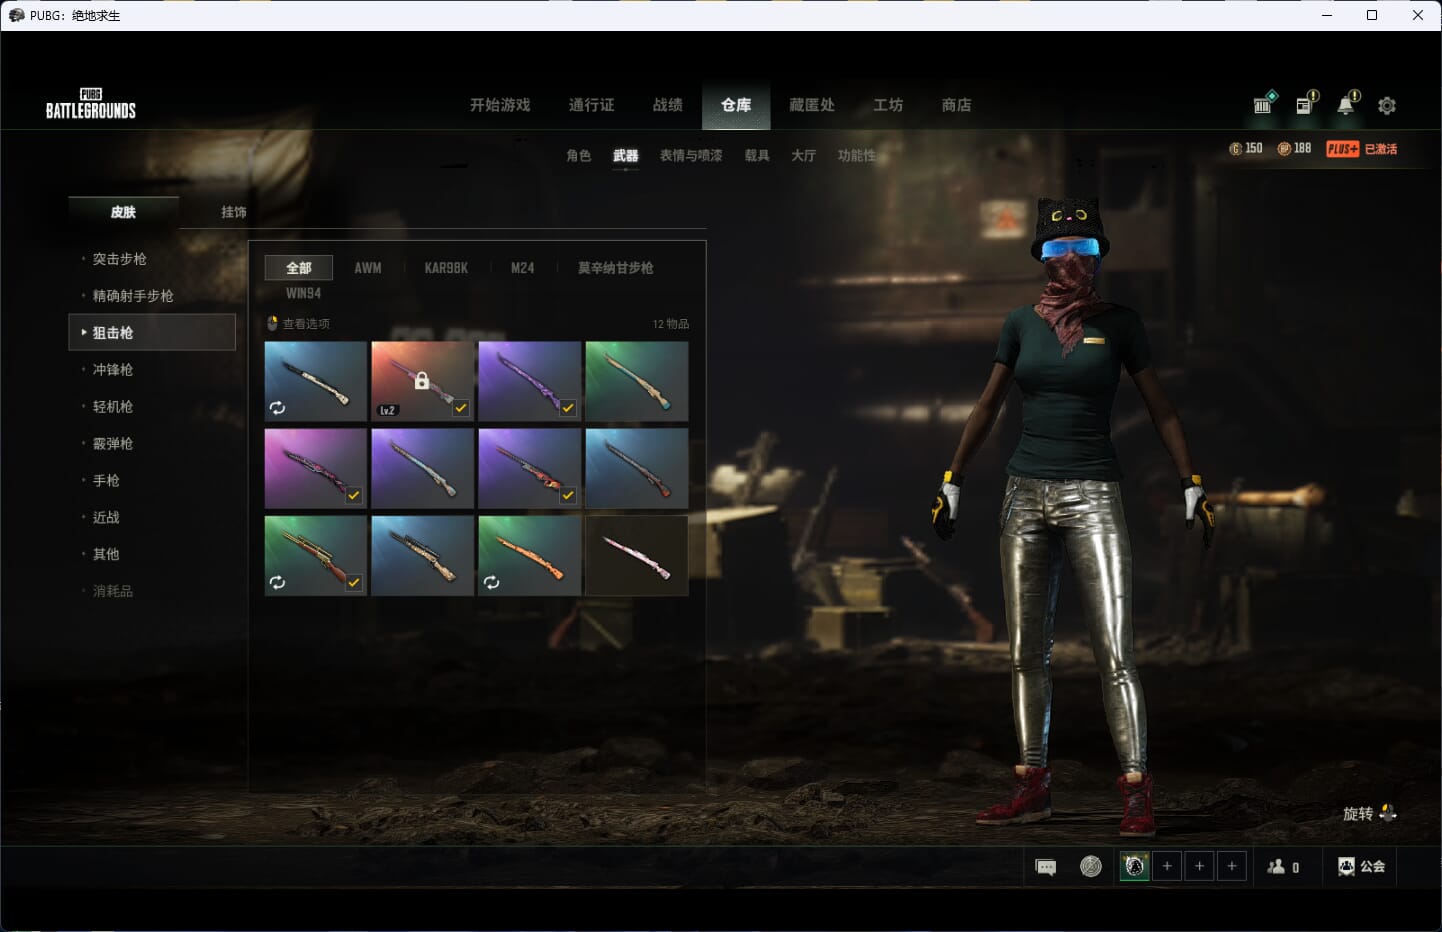1442x932 pixels.
Task: Open the 功能性 sub-tab
Action: pos(857,156)
